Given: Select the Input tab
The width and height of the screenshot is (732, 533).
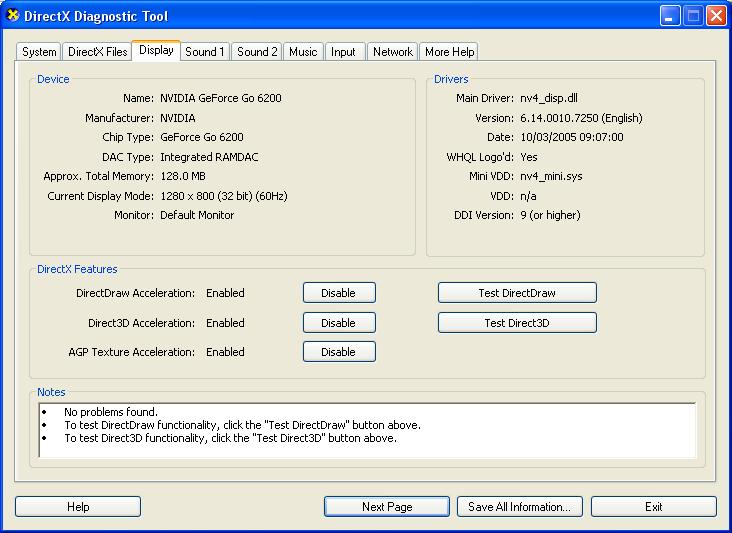Looking at the screenshot, I should tap(343, 52).
